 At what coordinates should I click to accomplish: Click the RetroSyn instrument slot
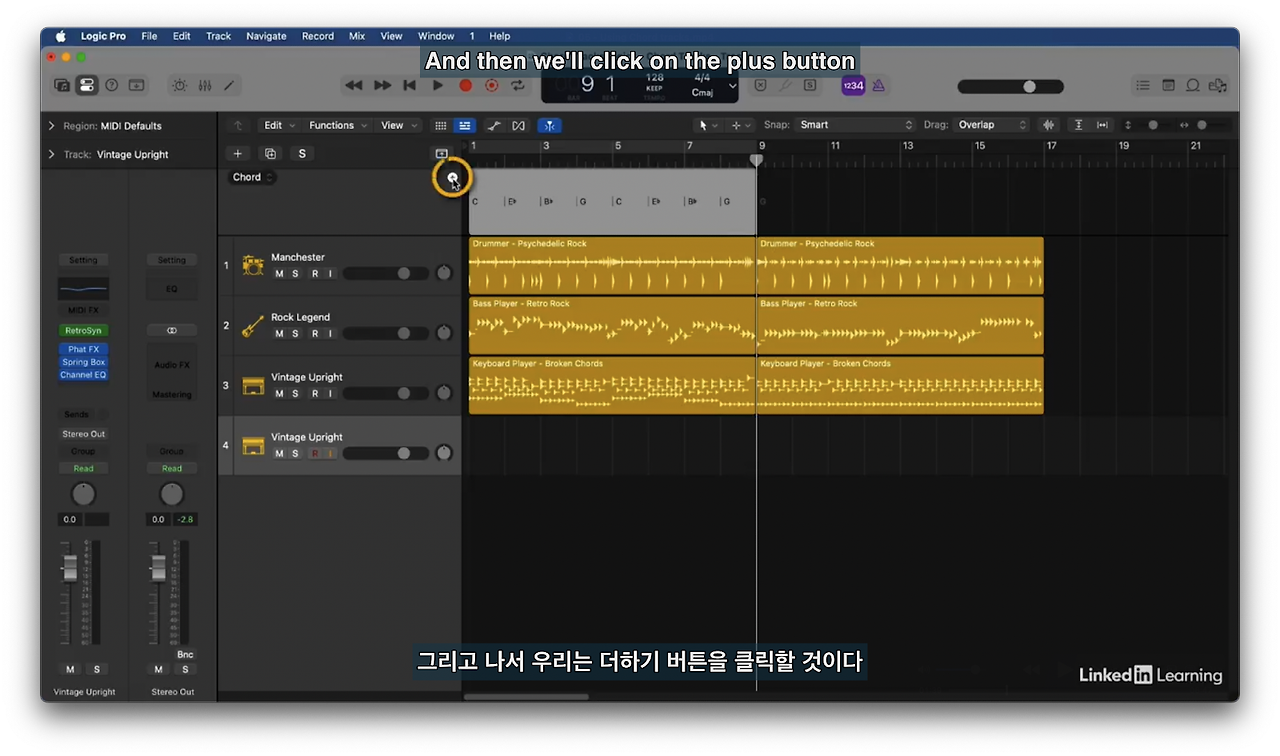[x=84, y=330]
